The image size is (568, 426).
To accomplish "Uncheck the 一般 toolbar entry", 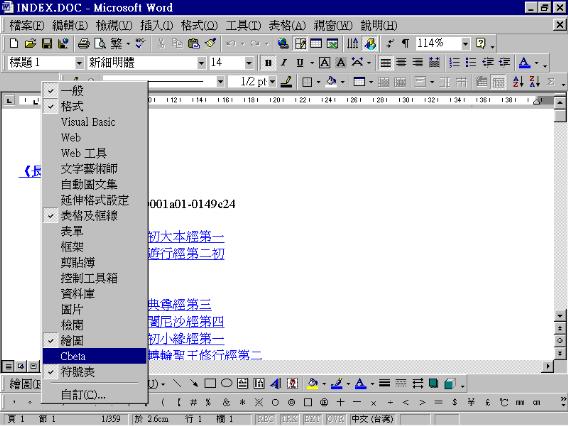I will pyautogui.click(x=95, y=90).
